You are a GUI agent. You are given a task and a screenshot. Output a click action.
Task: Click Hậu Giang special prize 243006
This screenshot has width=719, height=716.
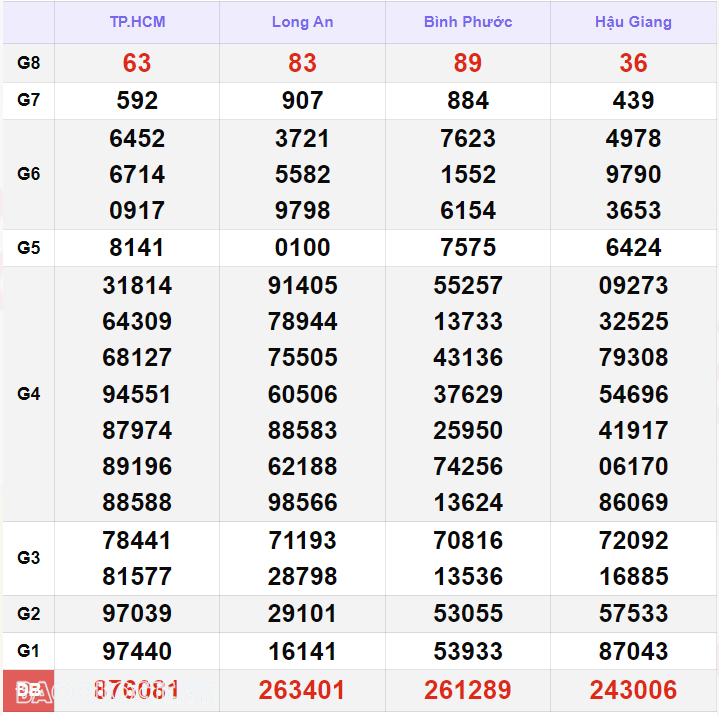tap(633, 690)
